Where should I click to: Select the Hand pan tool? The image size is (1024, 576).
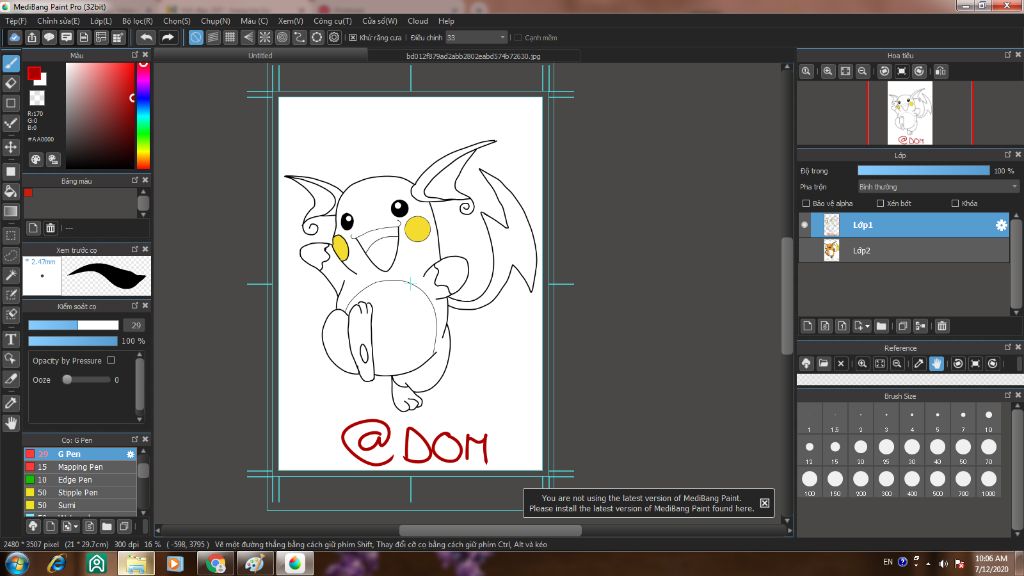pyautogui.click(x=11, y=423)
